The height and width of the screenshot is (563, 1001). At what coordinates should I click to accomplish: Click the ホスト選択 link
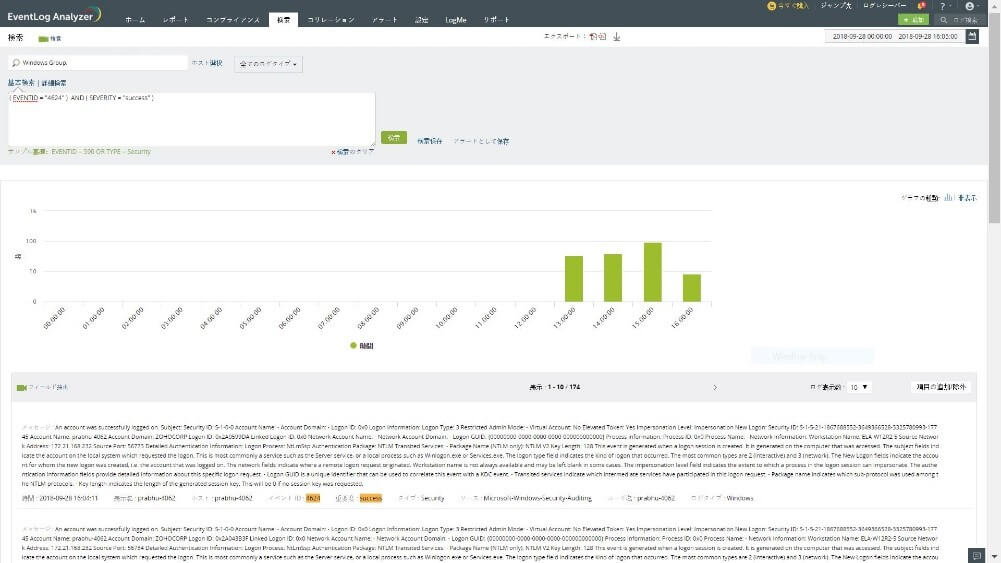[207, 63]
